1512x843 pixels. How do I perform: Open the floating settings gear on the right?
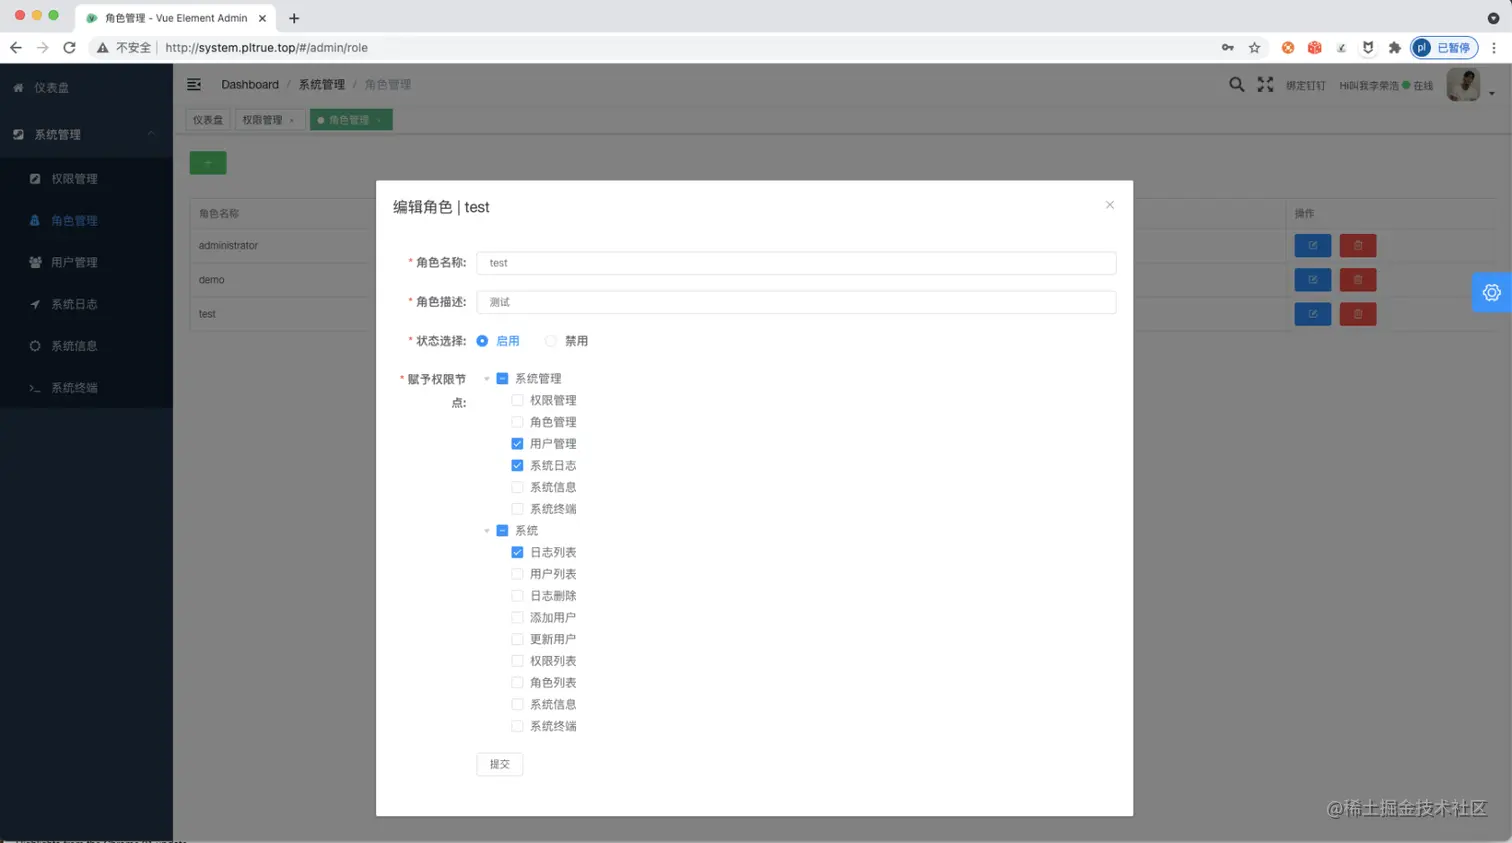click(1491, 292)
